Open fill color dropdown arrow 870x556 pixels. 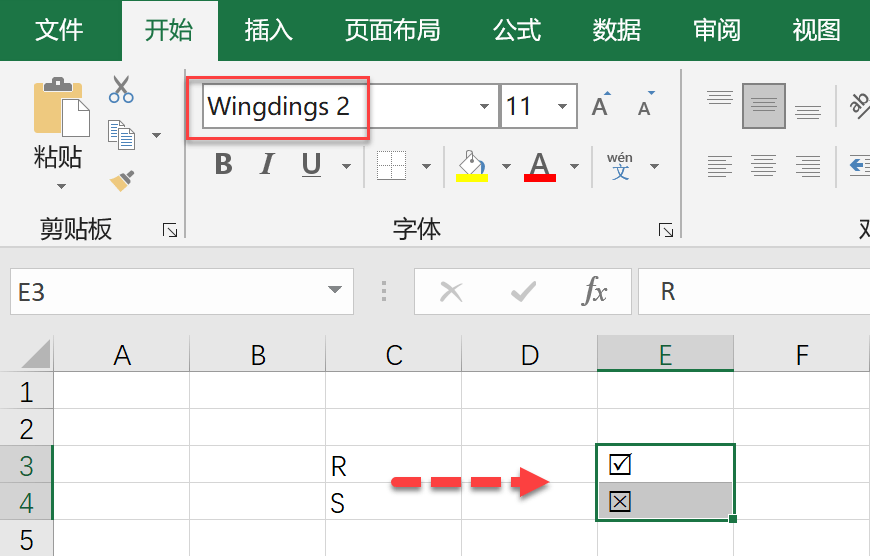506,166
